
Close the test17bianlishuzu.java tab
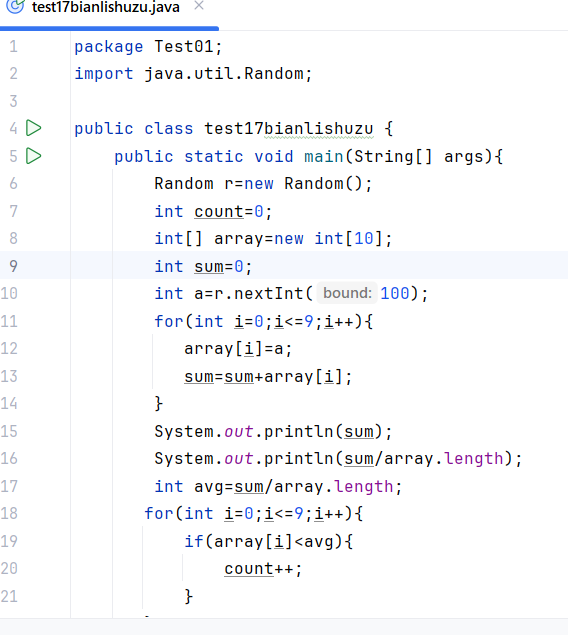[199, 5]
